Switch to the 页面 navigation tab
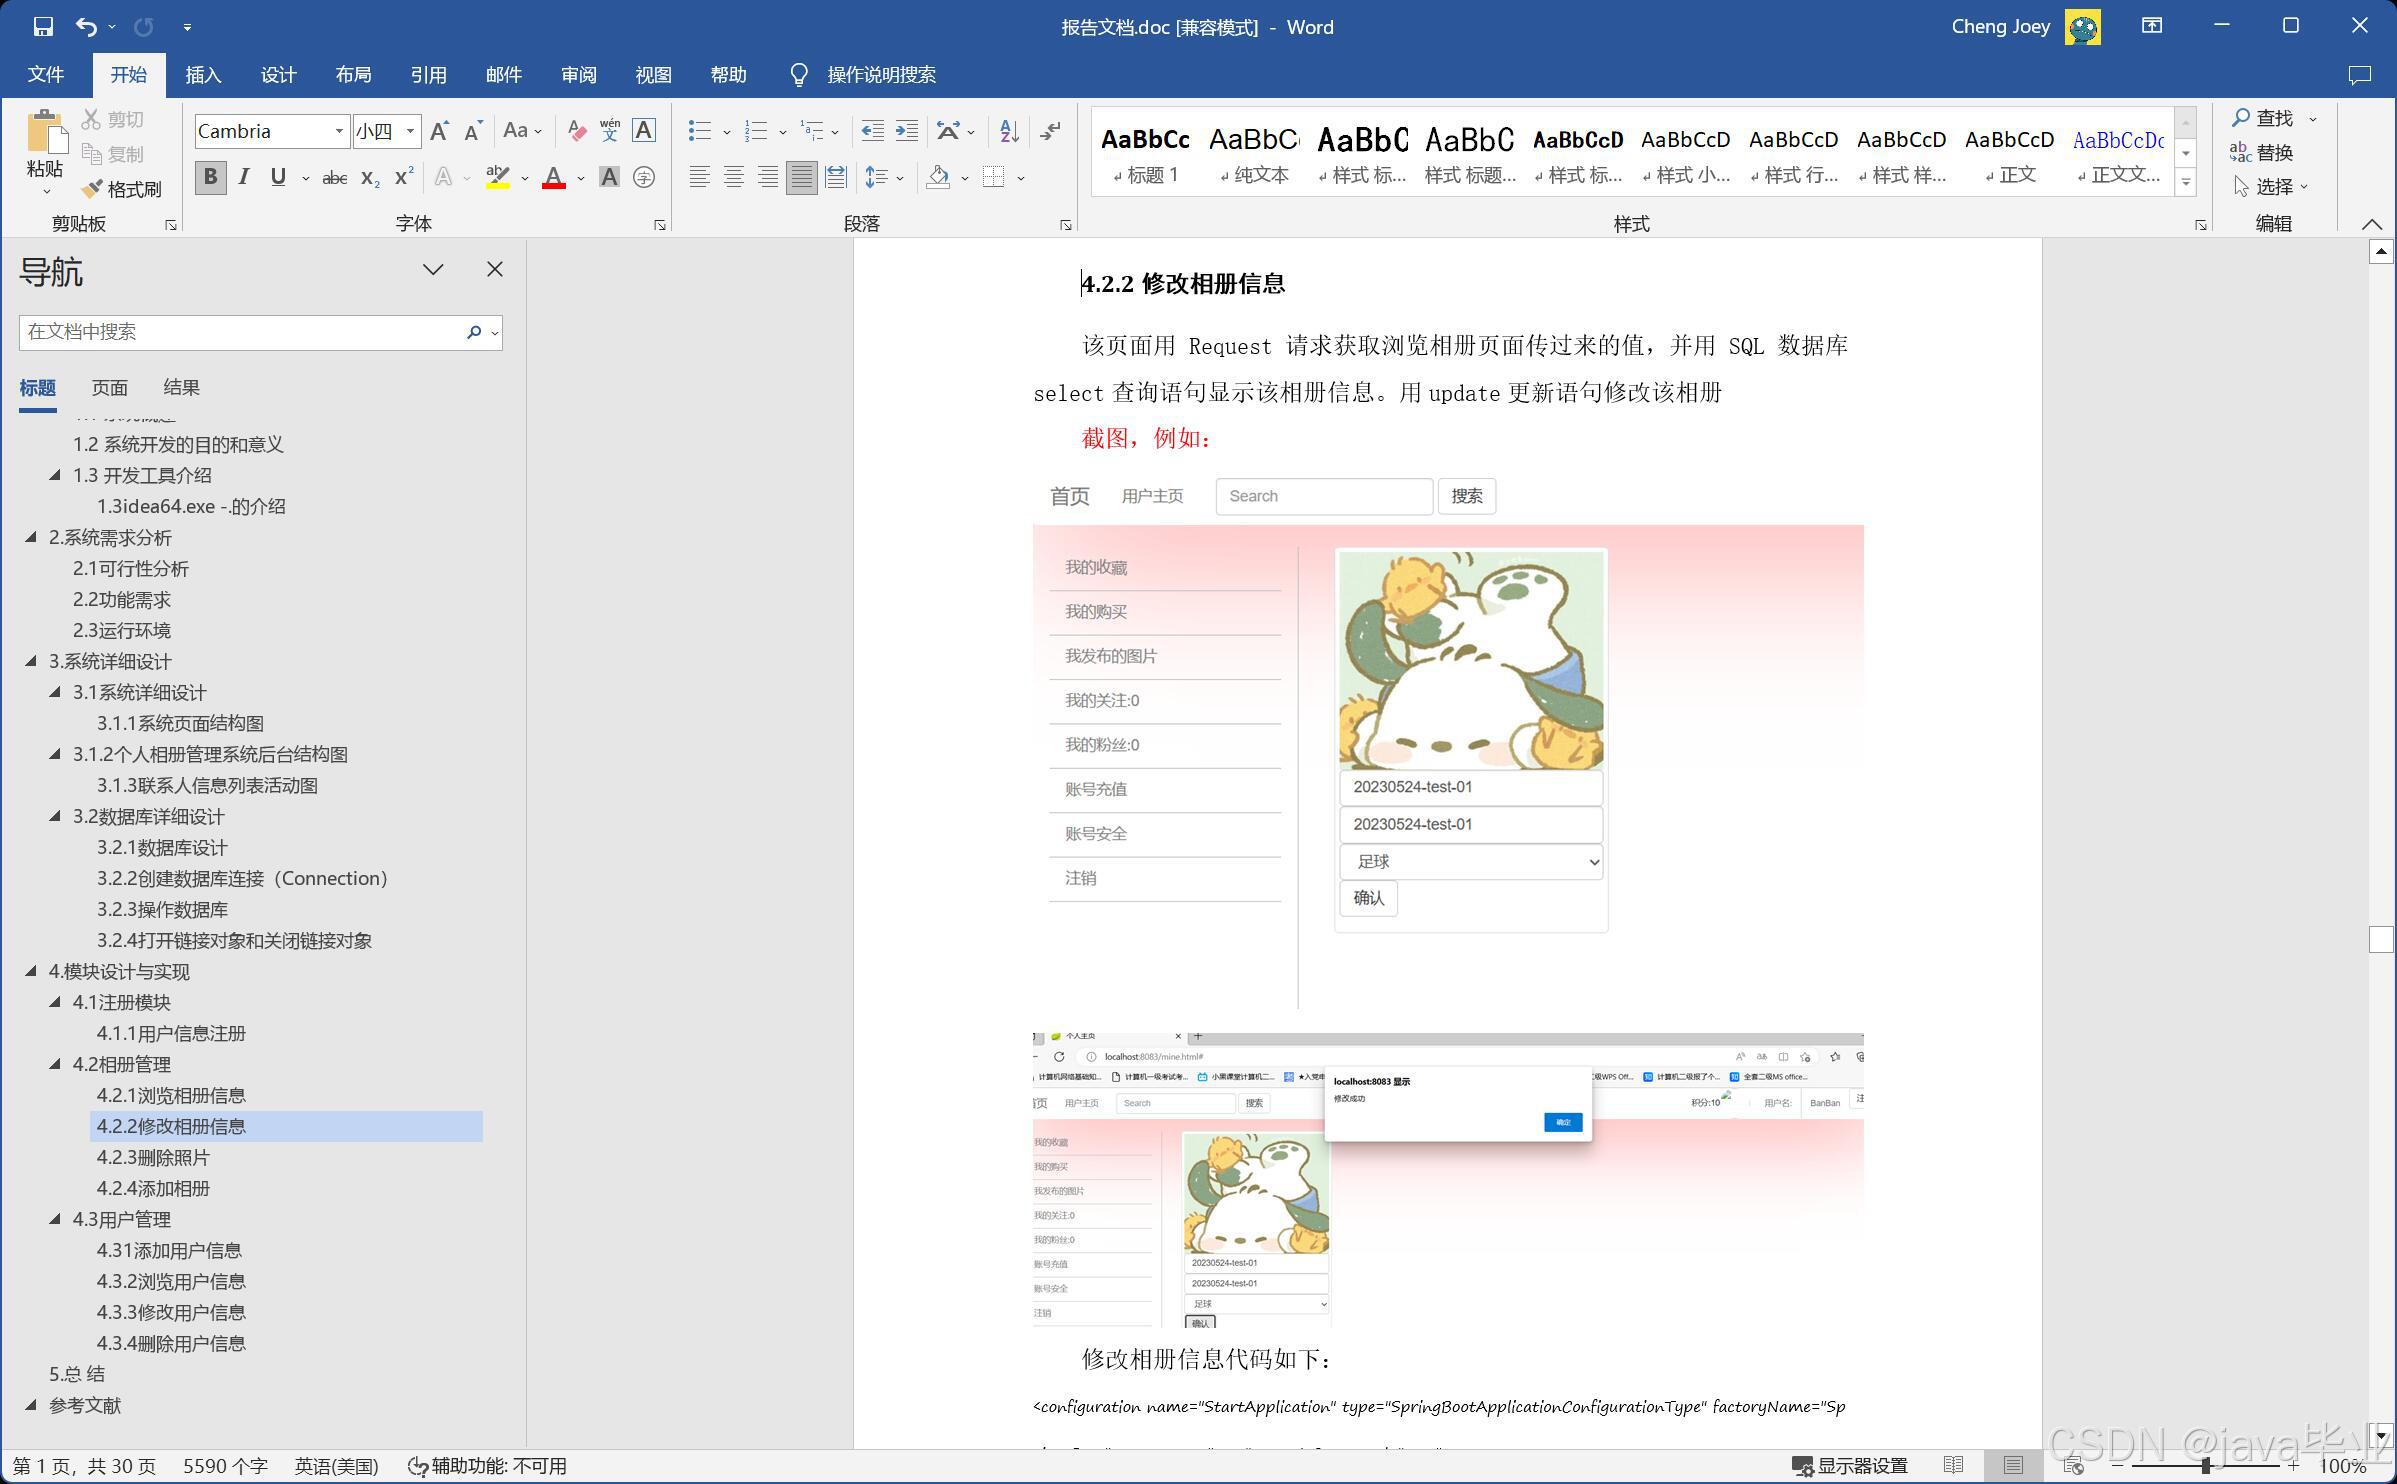 coord(109,388)
